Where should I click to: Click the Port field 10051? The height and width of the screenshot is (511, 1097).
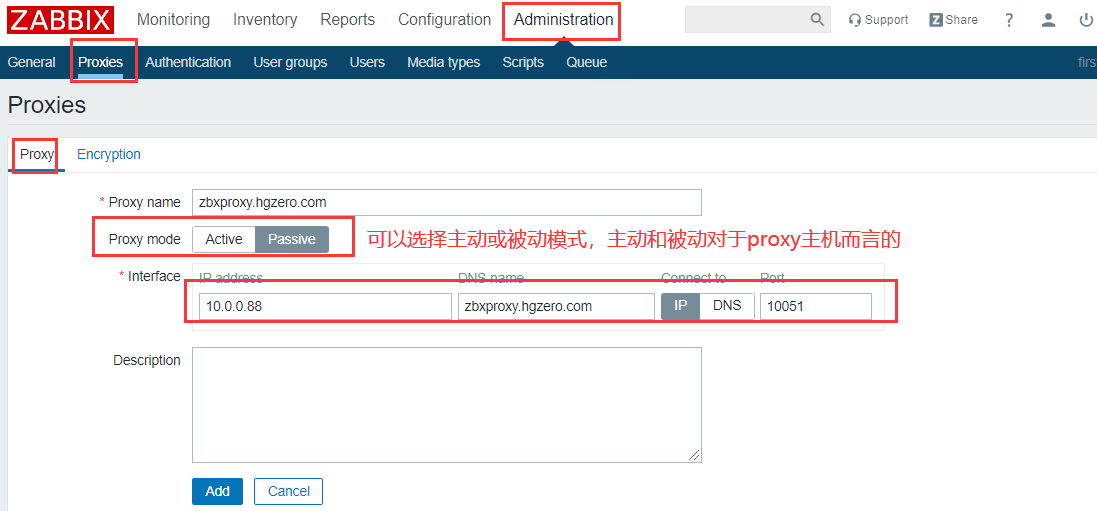click(x=816, y=307)
